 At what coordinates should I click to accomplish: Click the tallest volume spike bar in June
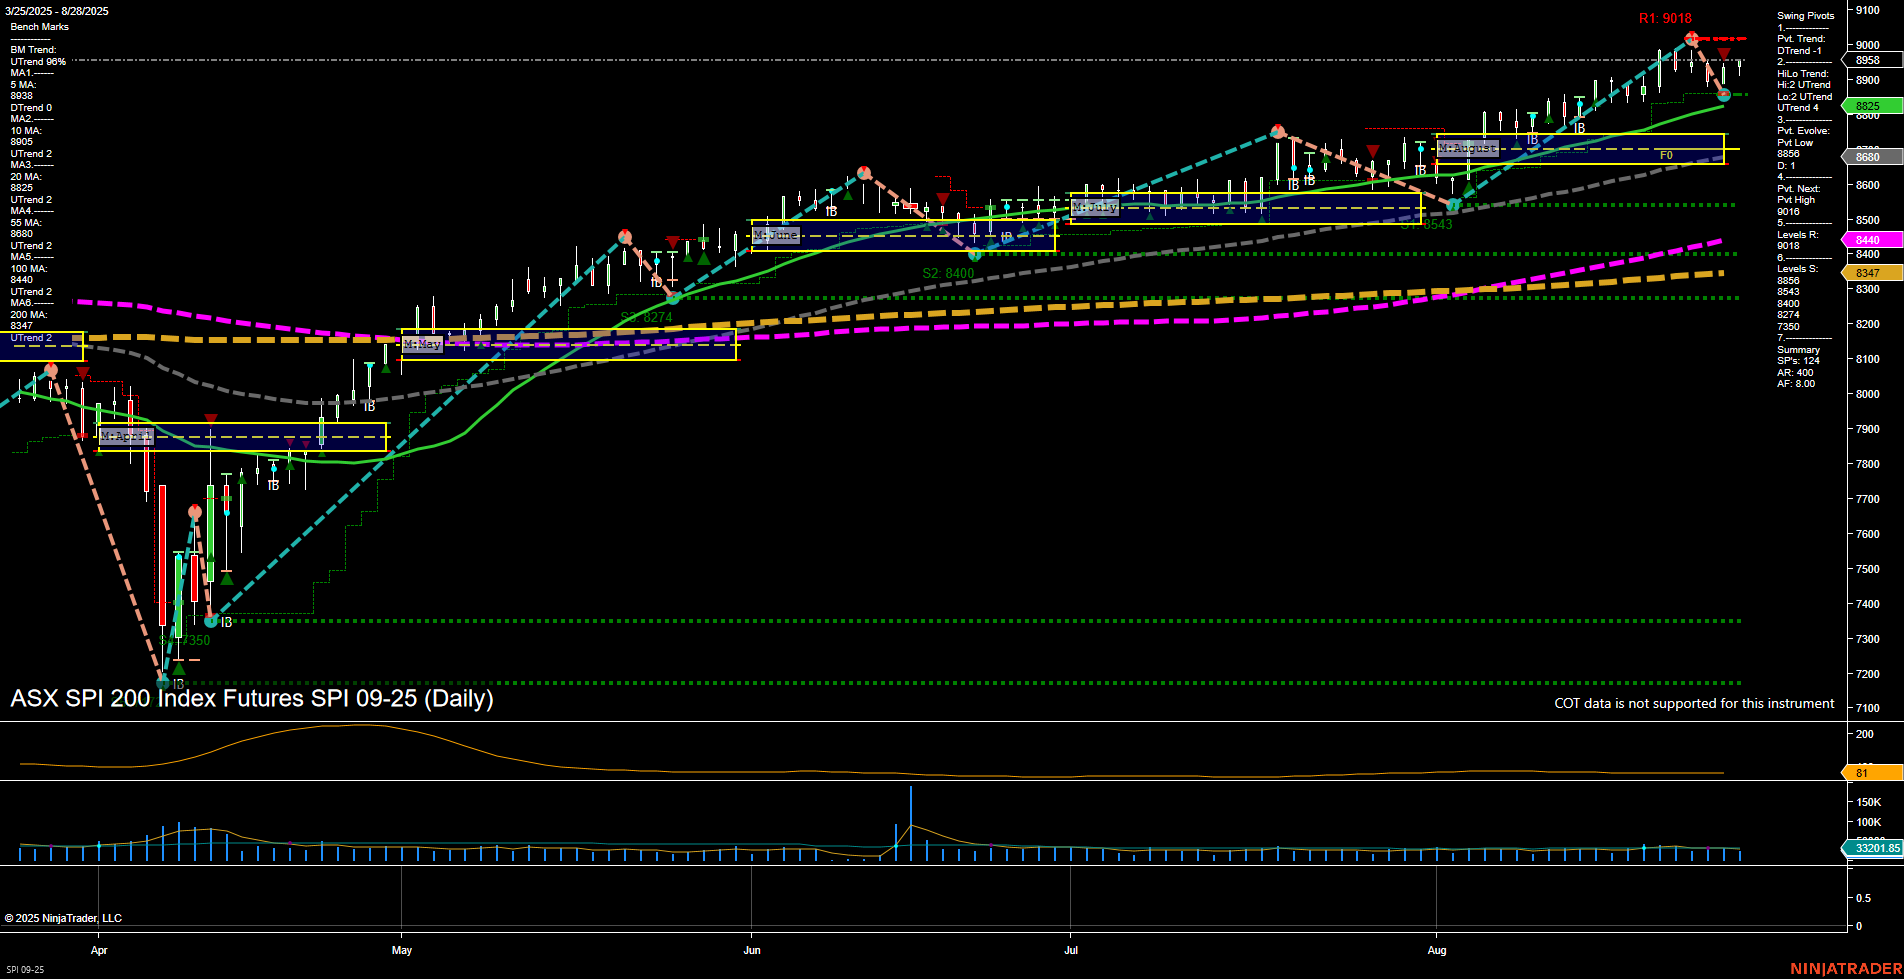pos(911,824)
